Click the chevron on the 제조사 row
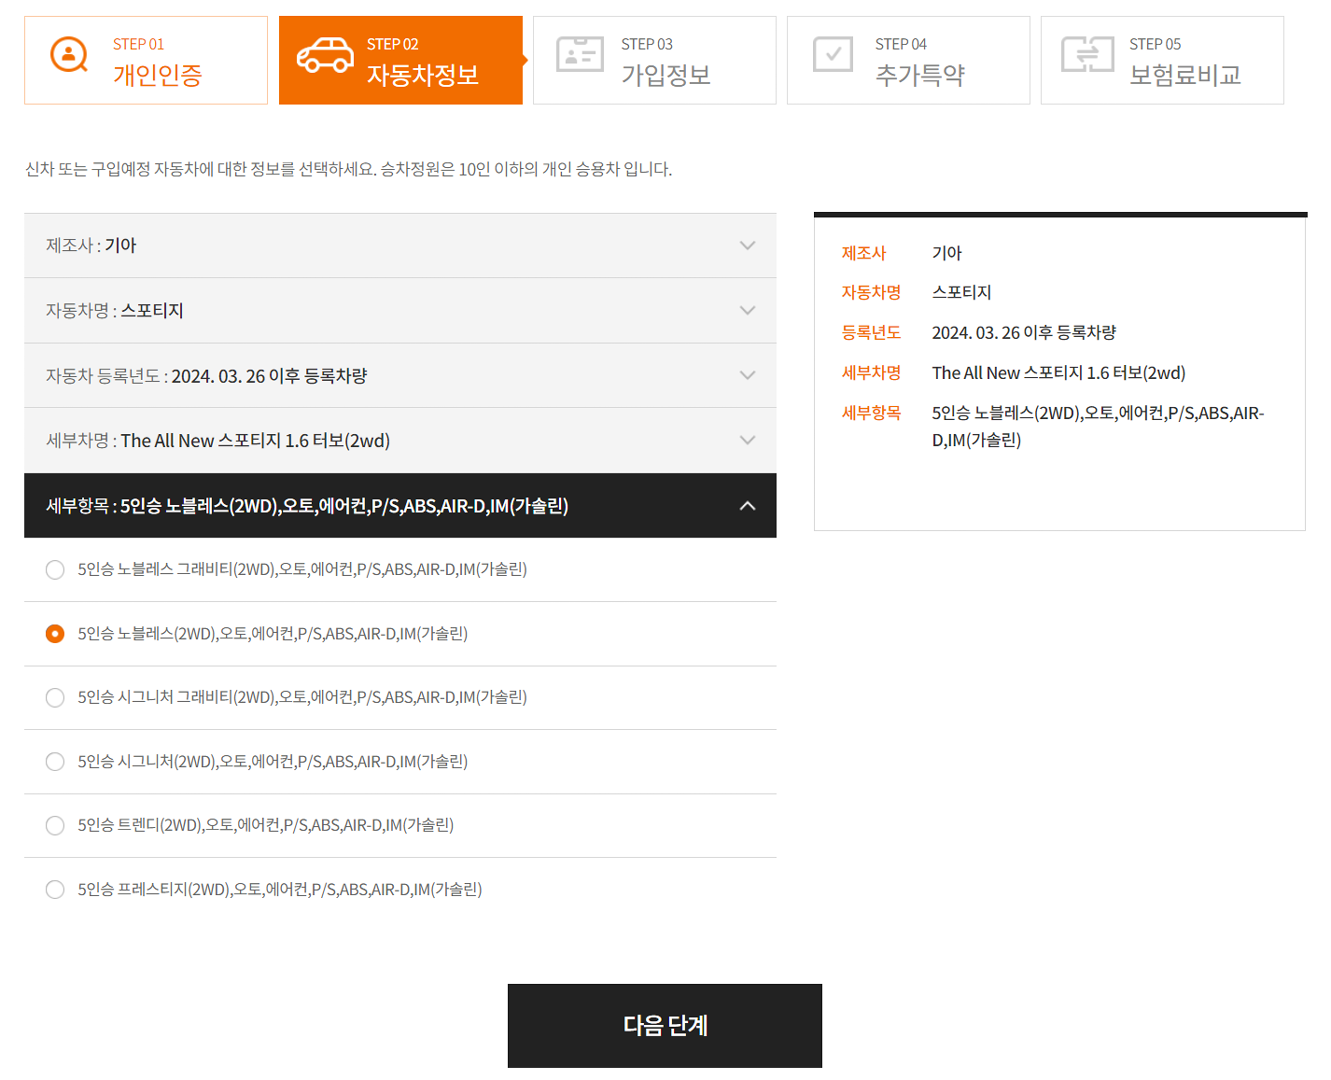Viewport: 1331px width, 1080px height. tap(747, 245)
